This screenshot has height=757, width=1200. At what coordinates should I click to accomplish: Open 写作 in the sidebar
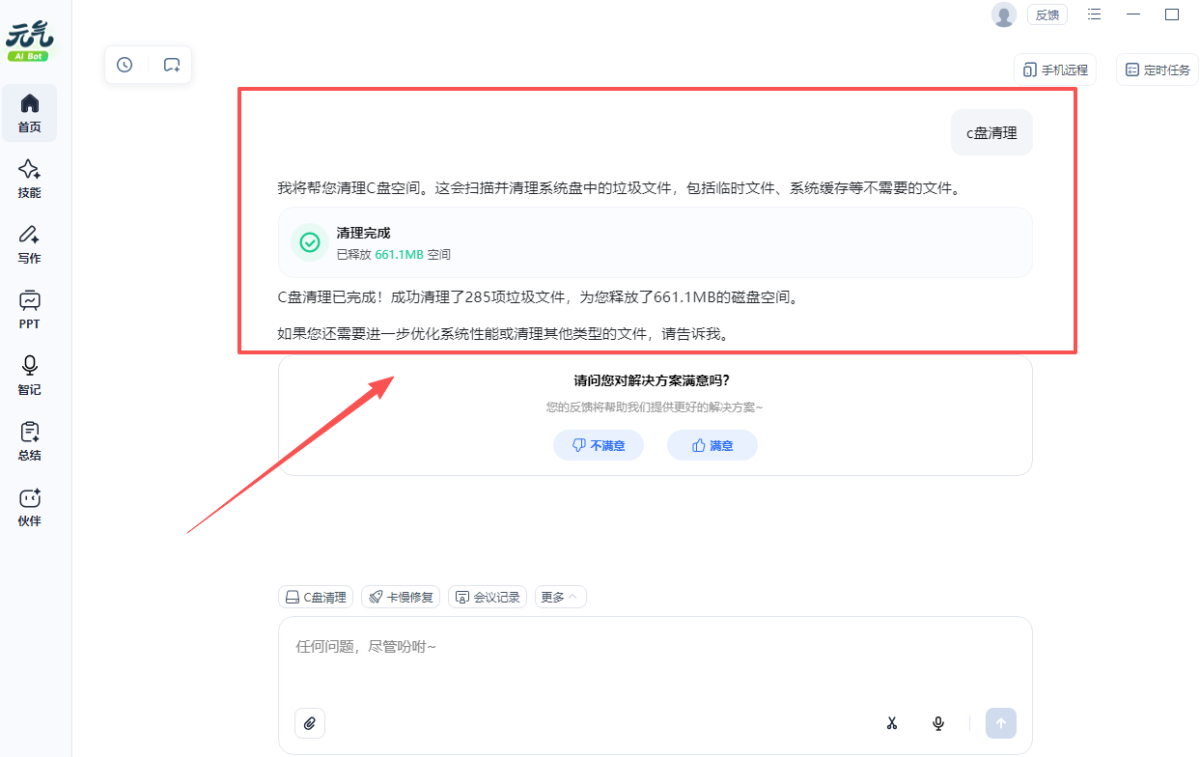point(30,244)
